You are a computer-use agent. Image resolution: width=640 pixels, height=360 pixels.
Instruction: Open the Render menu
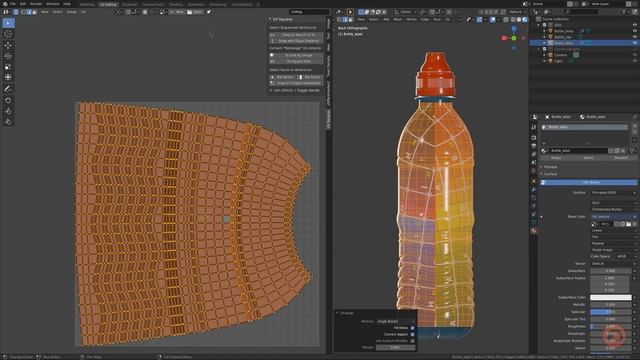[x=36, y=4]
